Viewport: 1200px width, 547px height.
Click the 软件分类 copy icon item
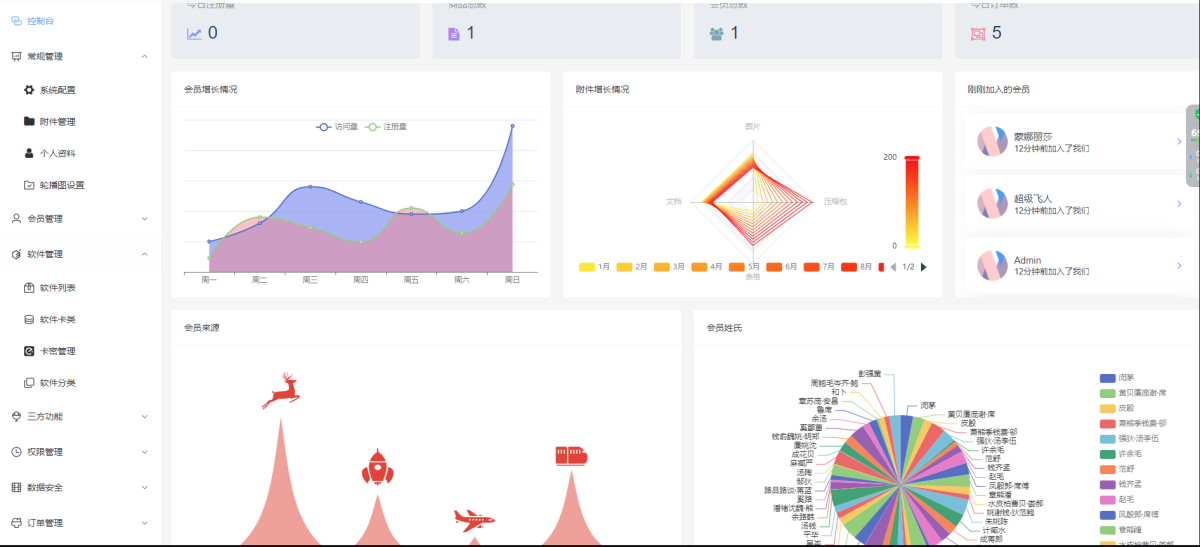[x=29, y=383]
